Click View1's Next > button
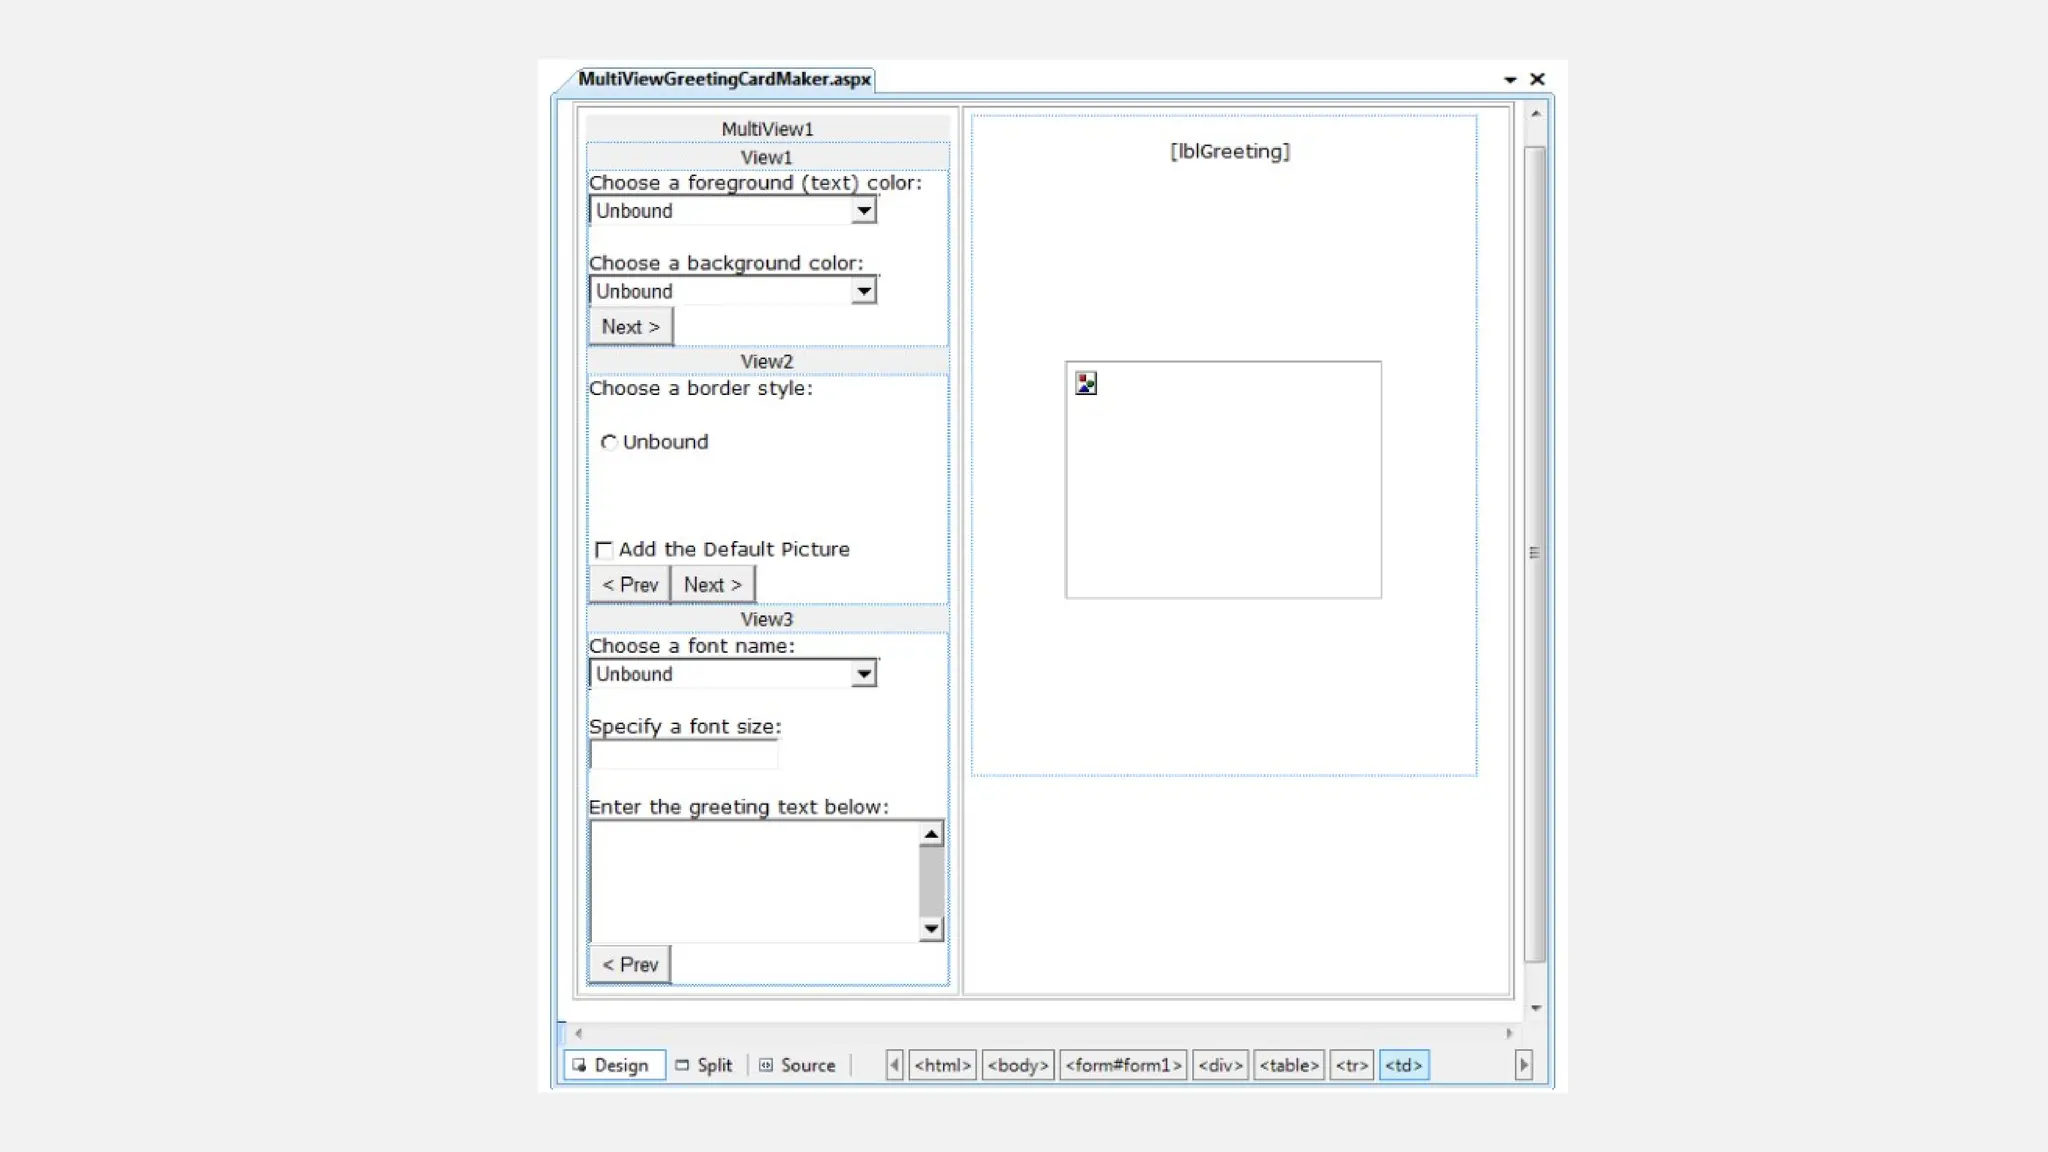Viewport: 2048px width, 1152px height. pyautogui.click(x=630, y=327)
